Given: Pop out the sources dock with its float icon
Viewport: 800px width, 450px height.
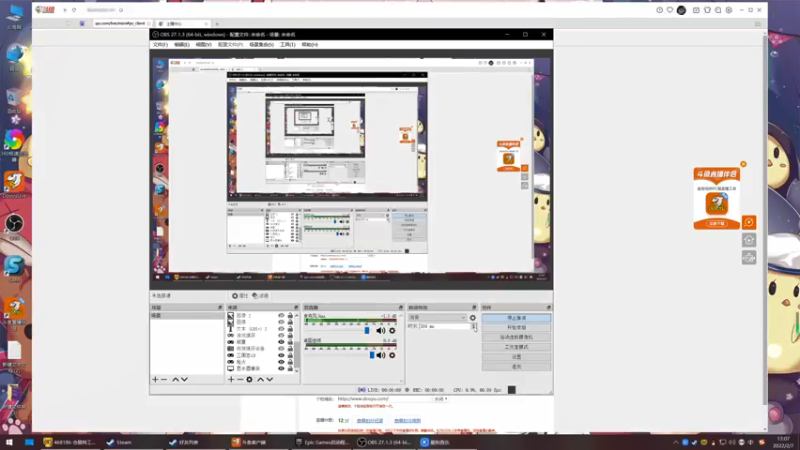Looking at the screenshot, I should click(296, 308).
